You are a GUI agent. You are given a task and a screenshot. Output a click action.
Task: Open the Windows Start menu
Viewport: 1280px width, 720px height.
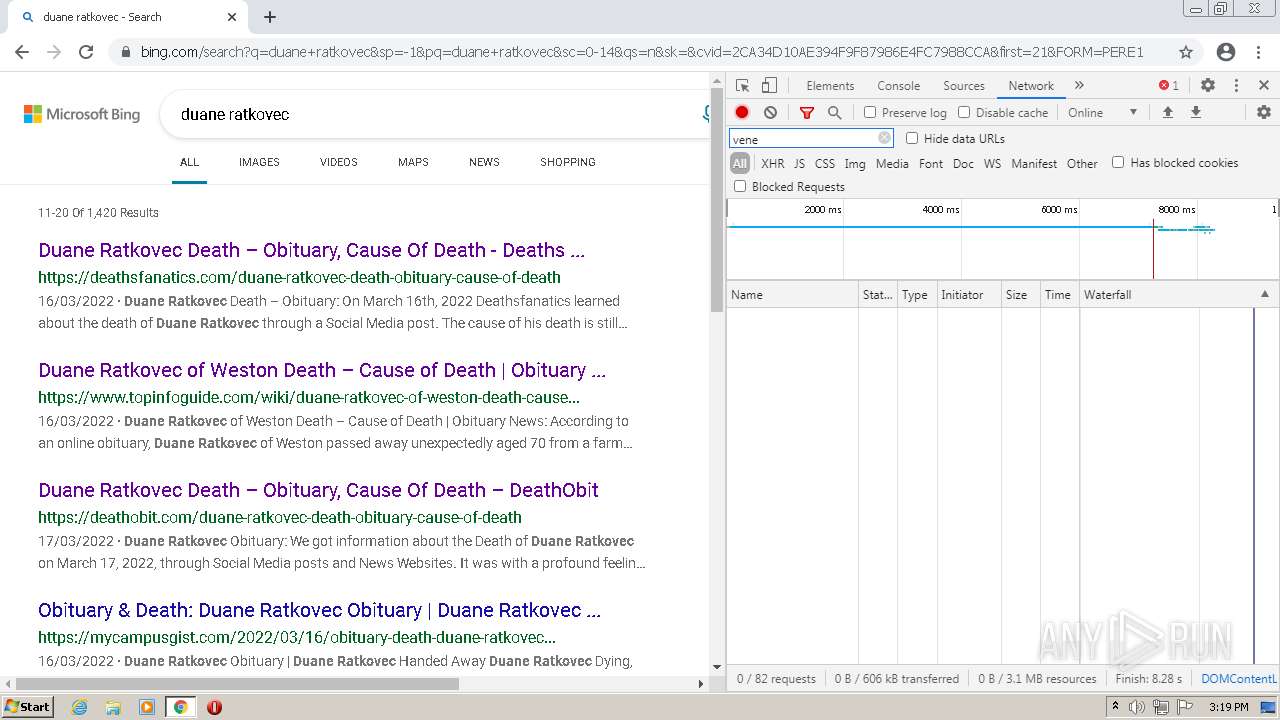point(27,707)
